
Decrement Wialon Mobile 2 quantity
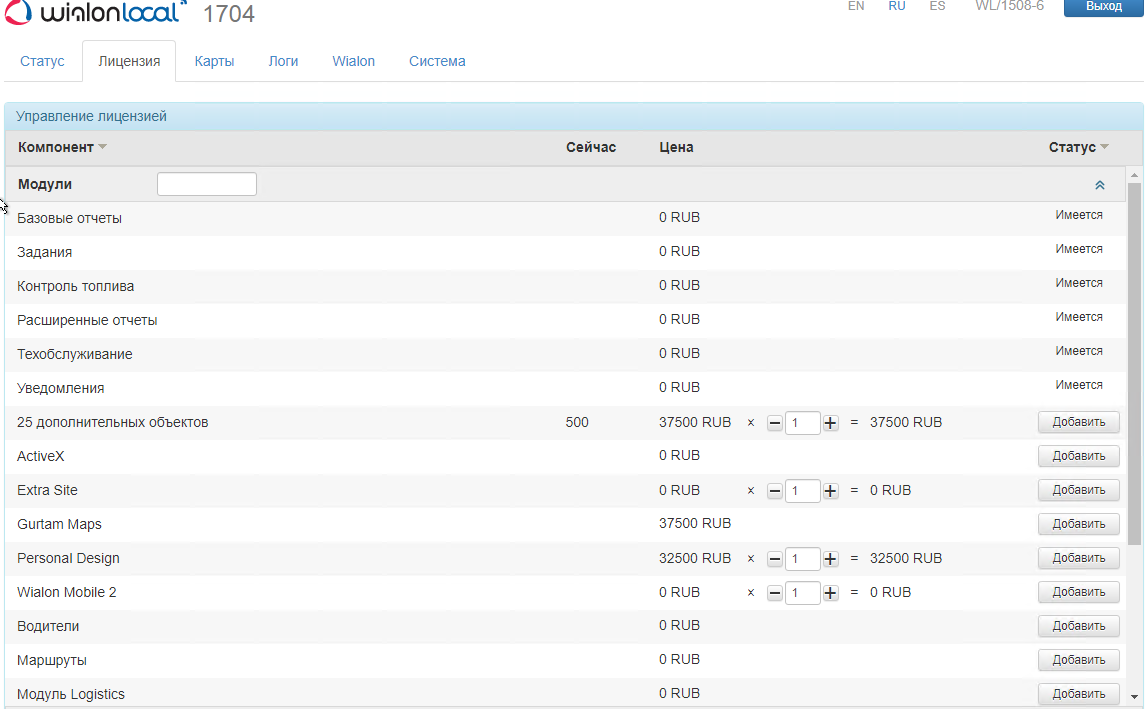pyautogui.click(x=775, y=593)
